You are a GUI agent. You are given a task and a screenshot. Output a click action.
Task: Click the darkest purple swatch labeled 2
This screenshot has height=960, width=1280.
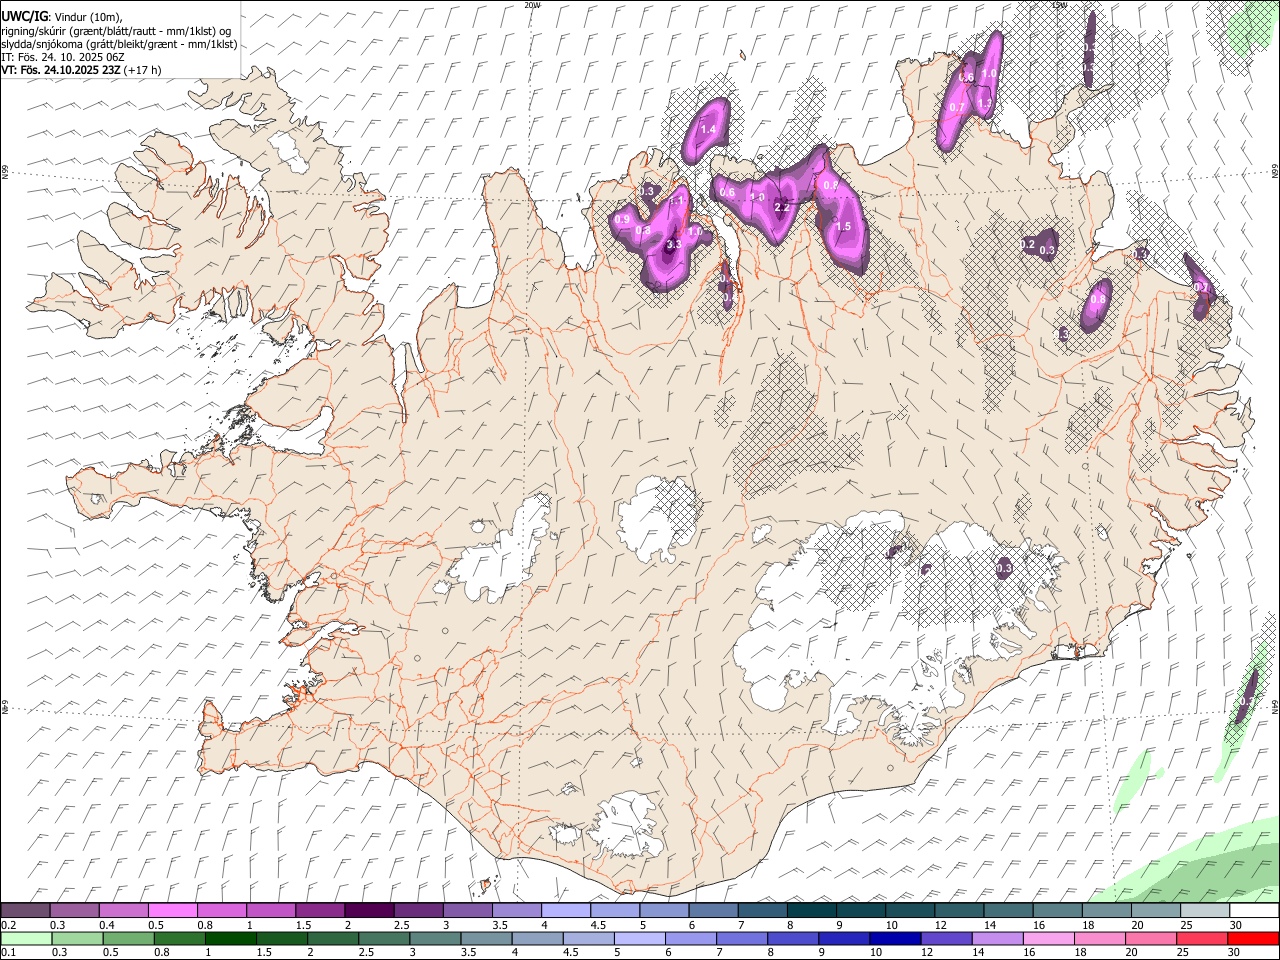369,911
